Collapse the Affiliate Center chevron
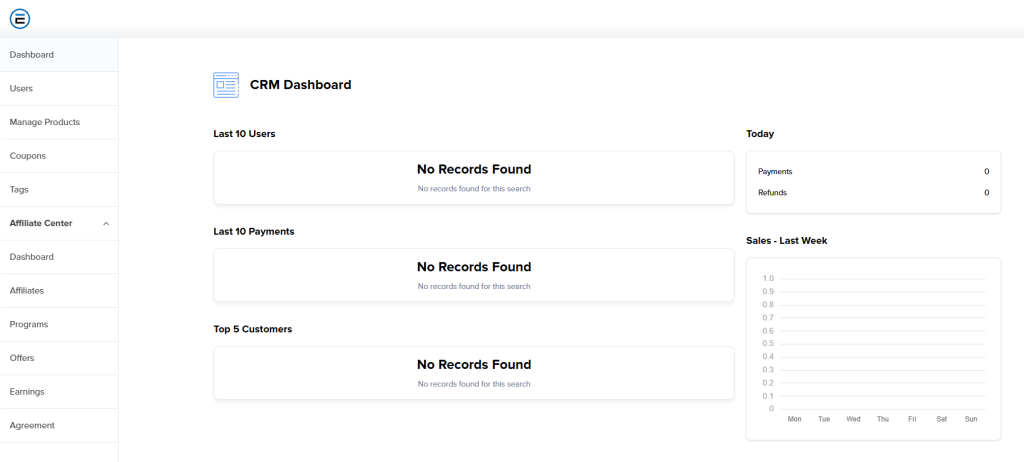 point(106,223)
